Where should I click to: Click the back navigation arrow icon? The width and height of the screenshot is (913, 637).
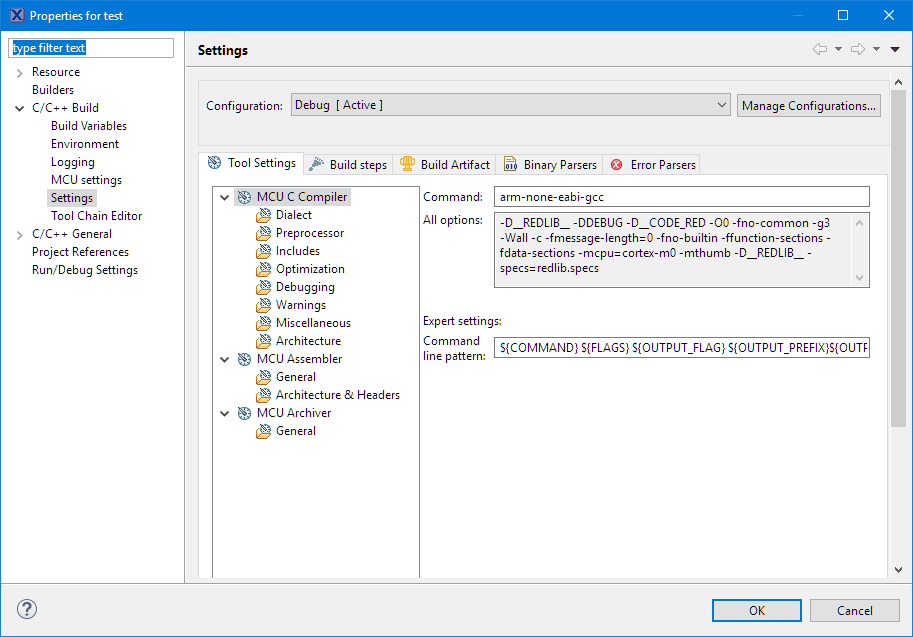coord(820,49)
